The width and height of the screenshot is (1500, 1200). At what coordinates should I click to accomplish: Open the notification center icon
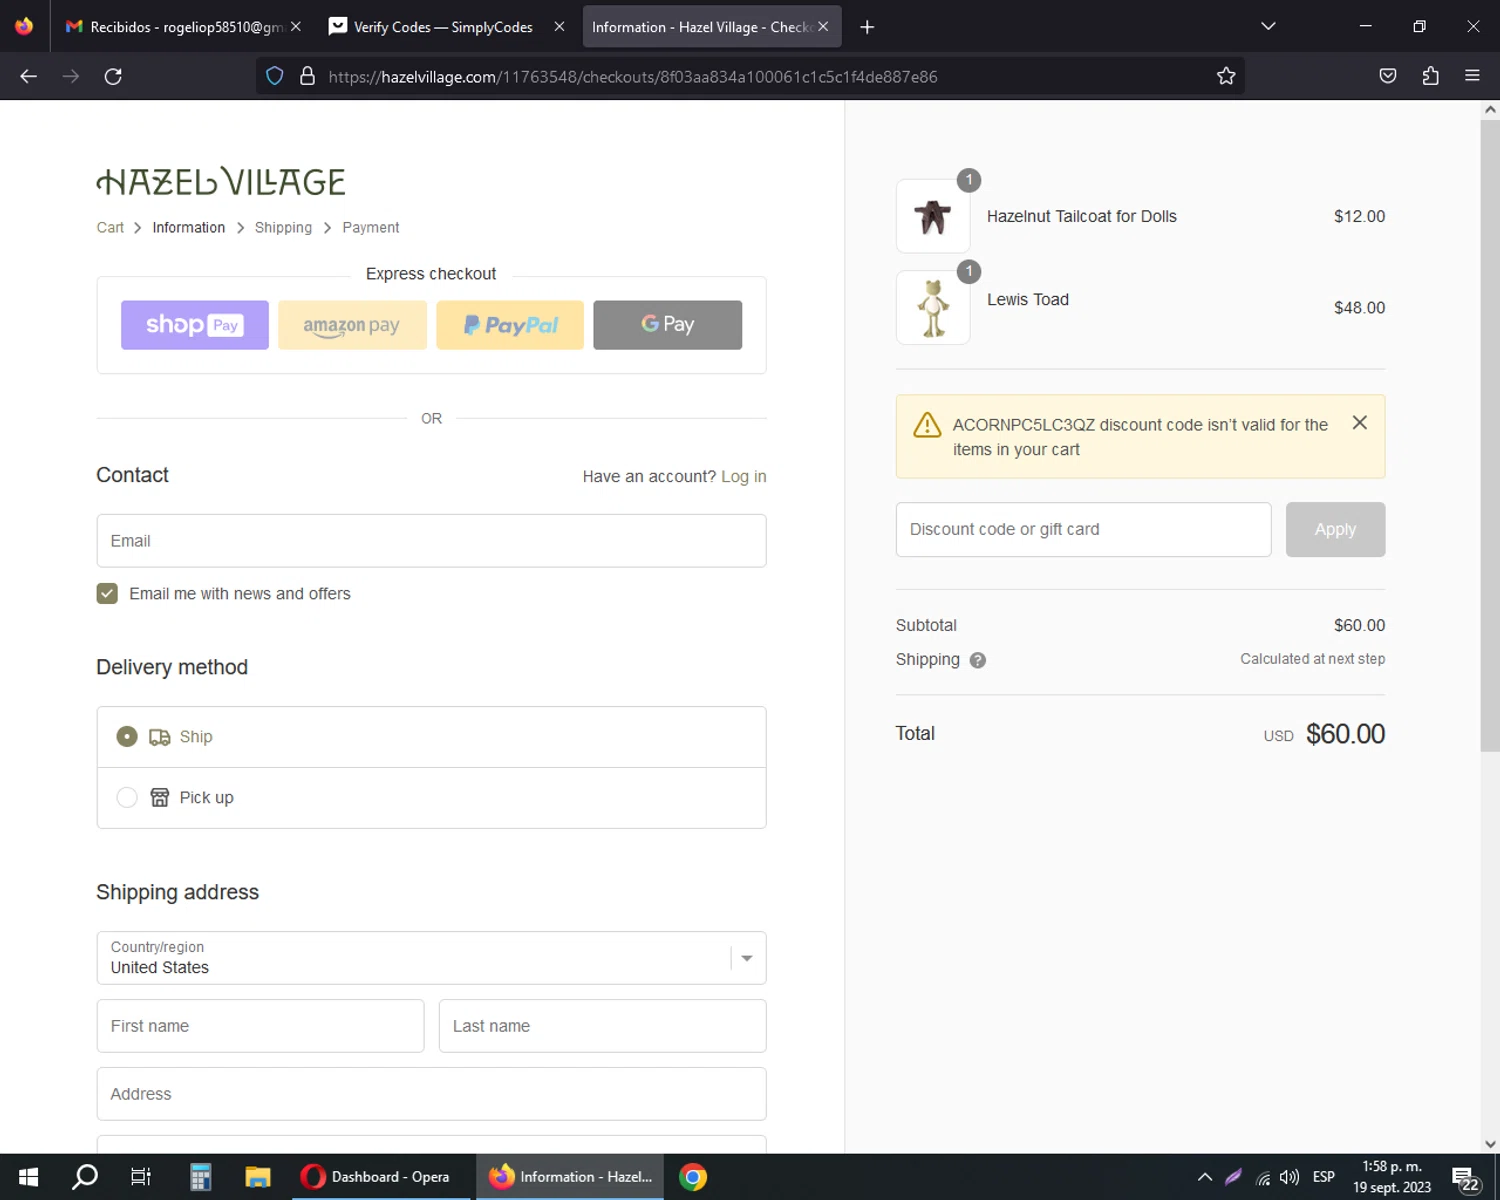1465,1178
